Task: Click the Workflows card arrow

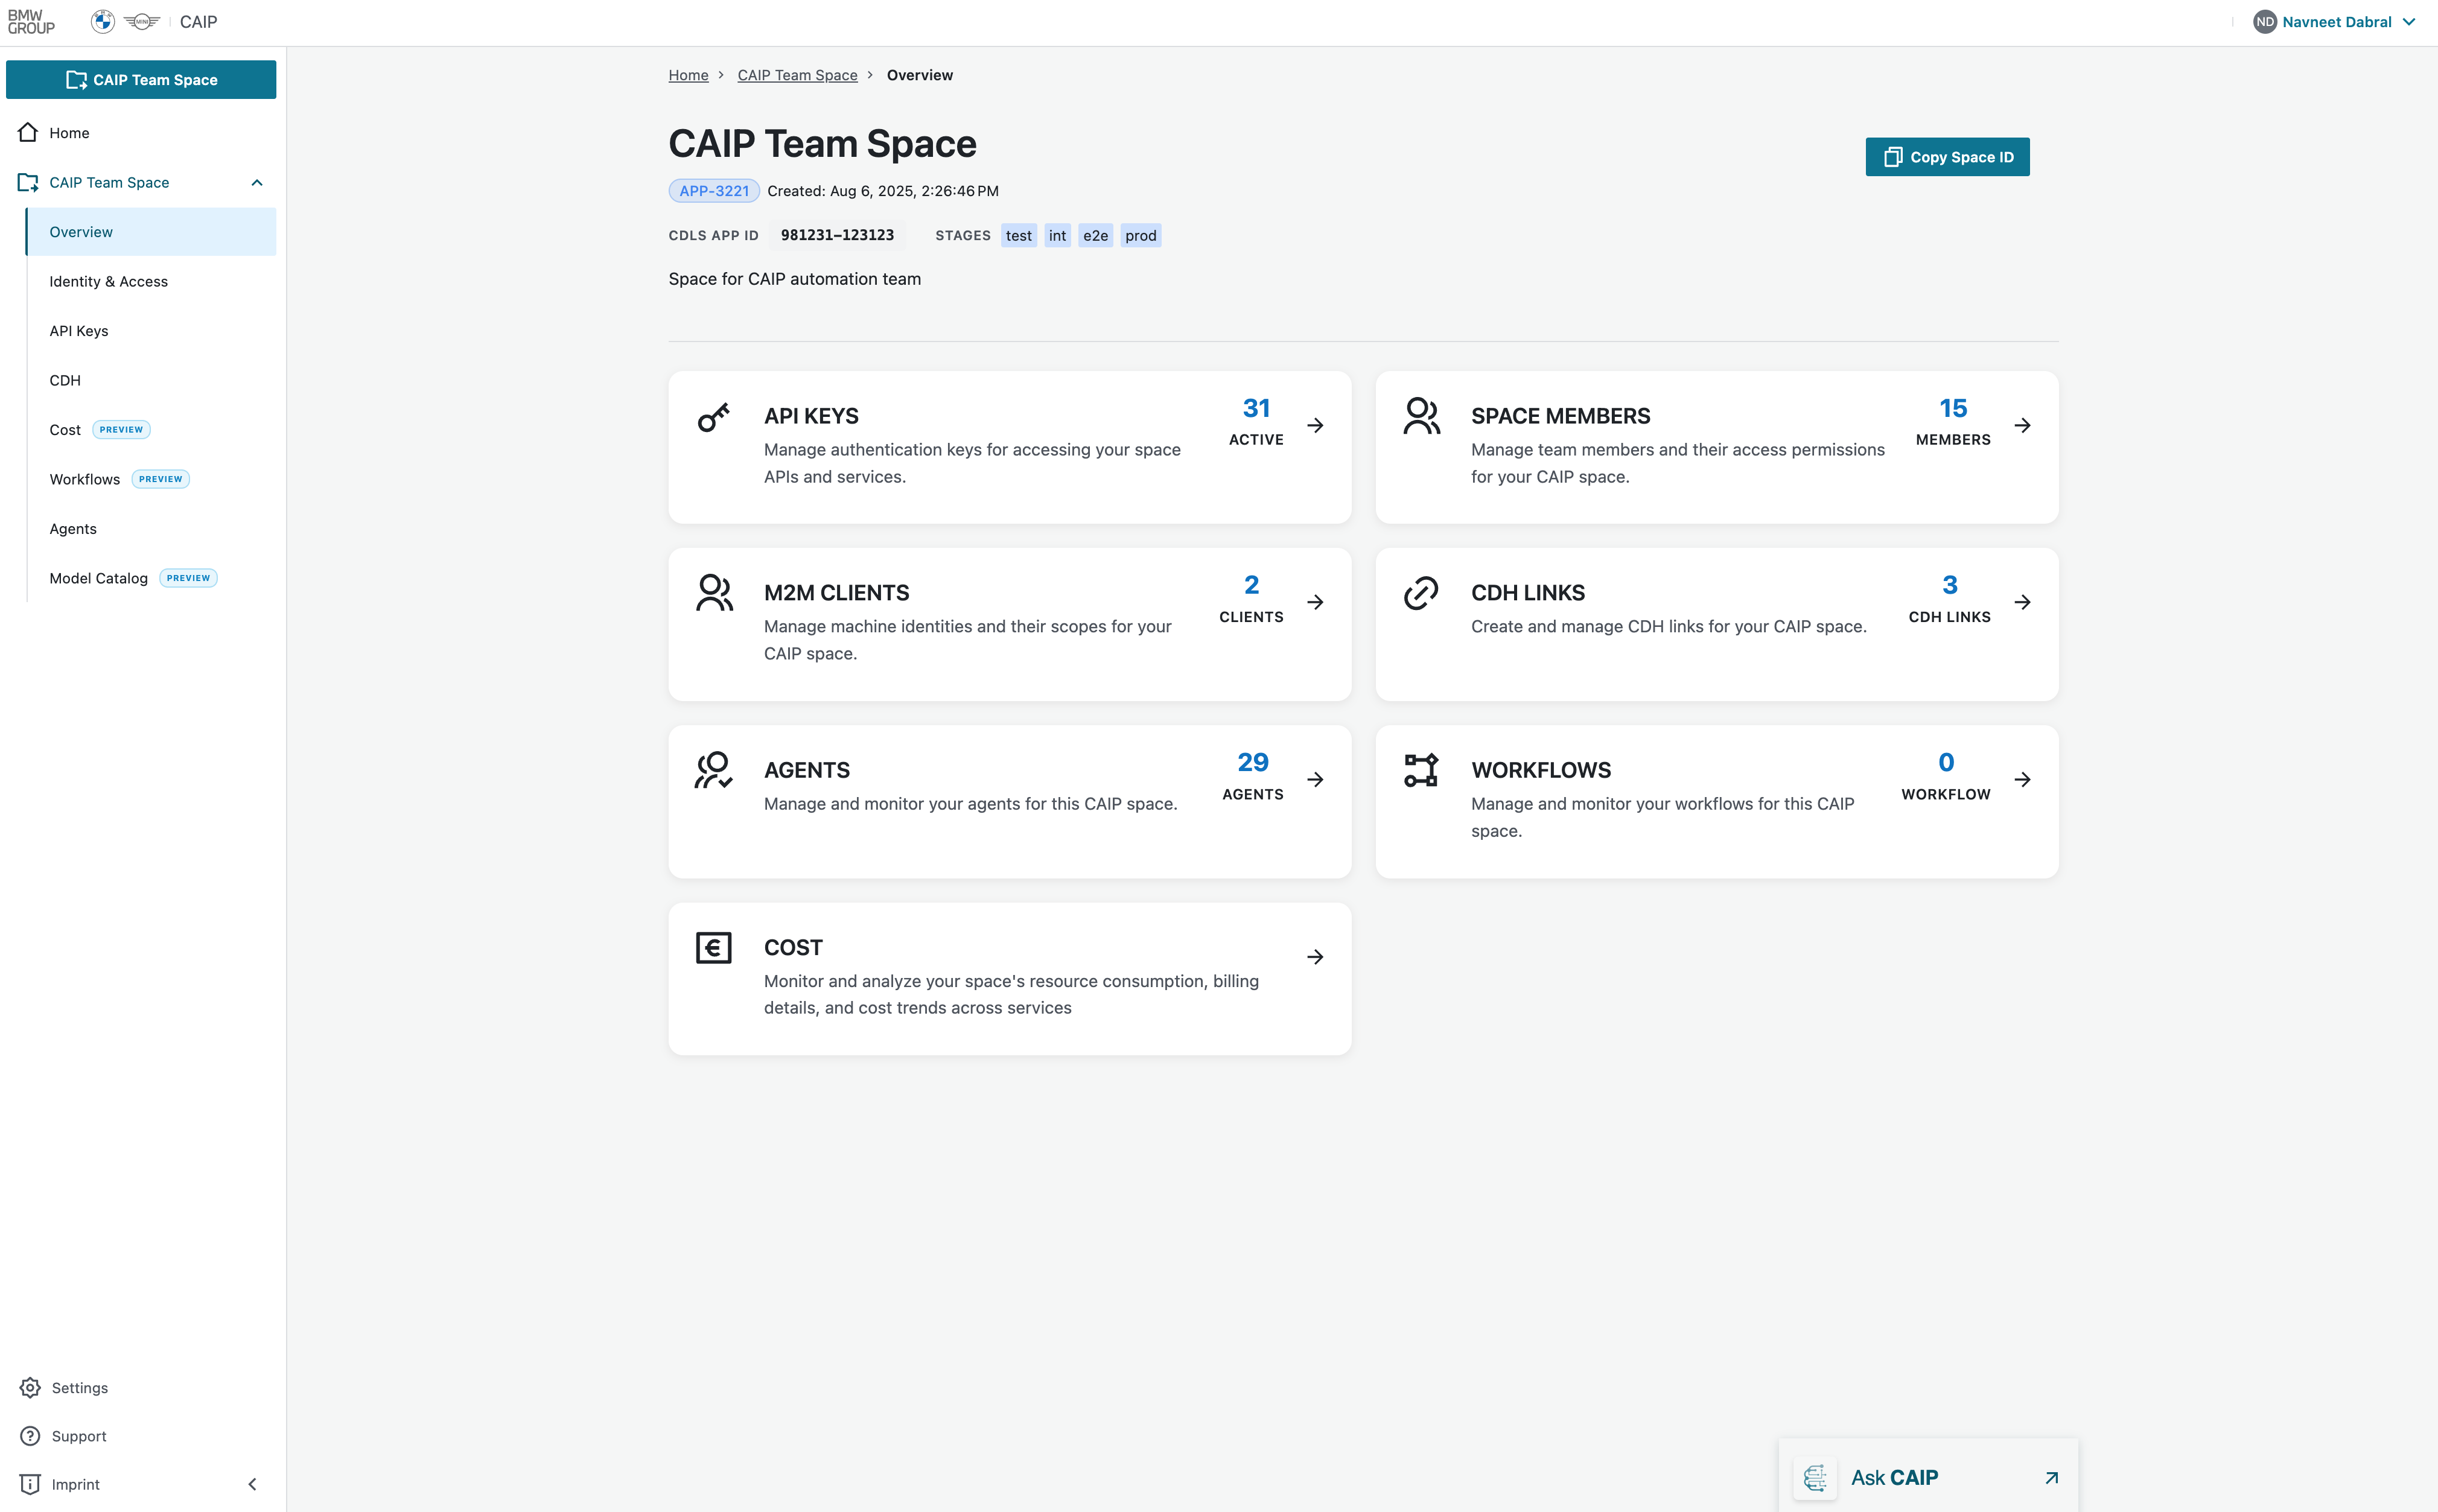Action: pyautogui.click(x=2022, y=779)
